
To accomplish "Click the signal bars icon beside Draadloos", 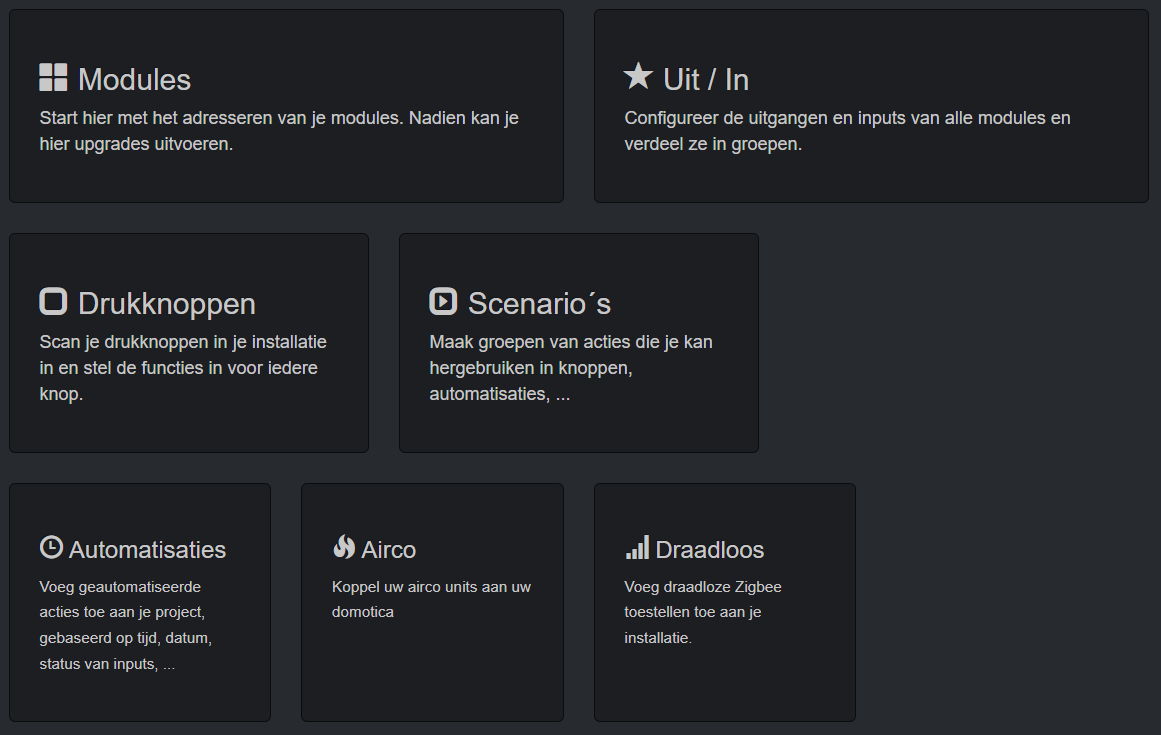I will (637, 548).
